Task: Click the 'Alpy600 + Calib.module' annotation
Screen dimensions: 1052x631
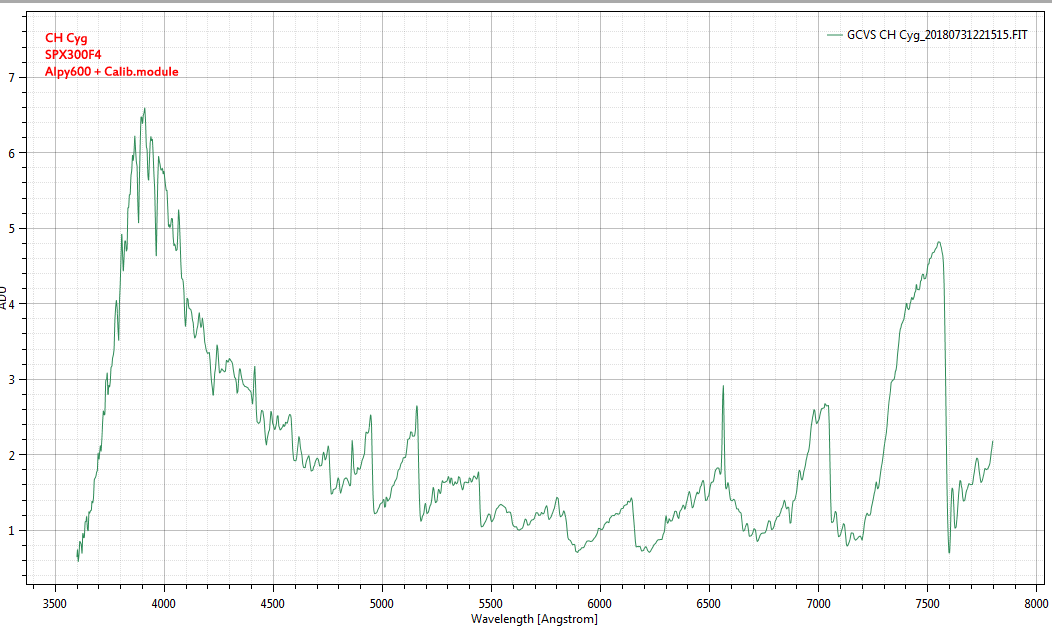Action: pyautogui.click(x=111, y=72)
